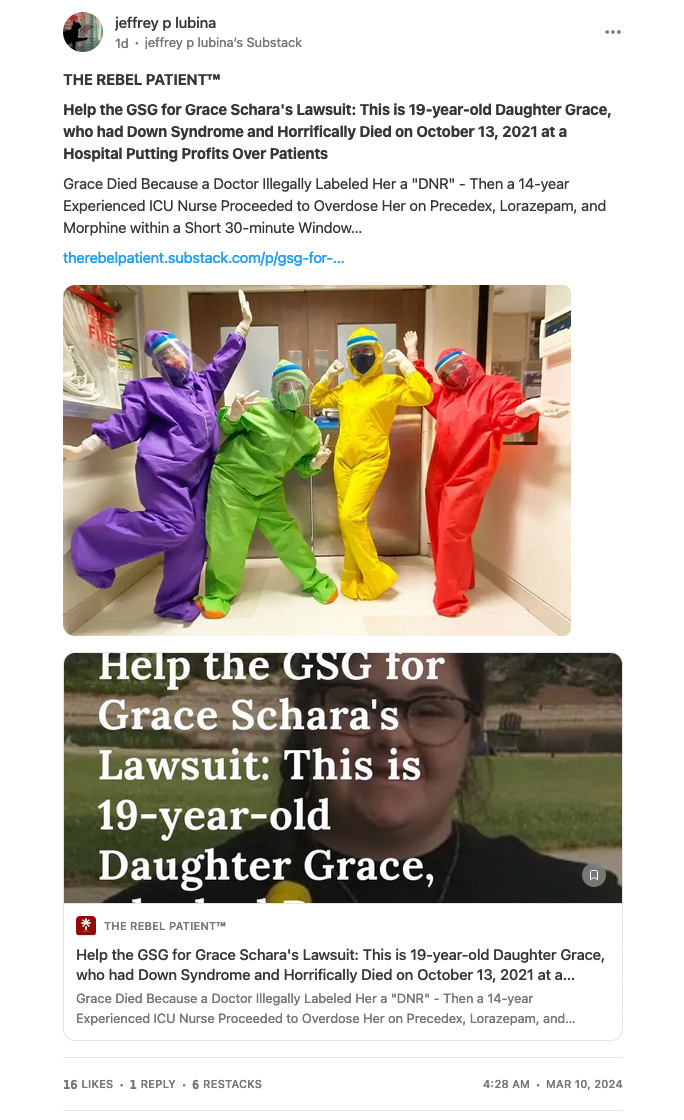The width and height of the screenshot is (684, 1120).
Task: Visit jeffrey p lubina's Substack publication link
Action: (223, 43)
